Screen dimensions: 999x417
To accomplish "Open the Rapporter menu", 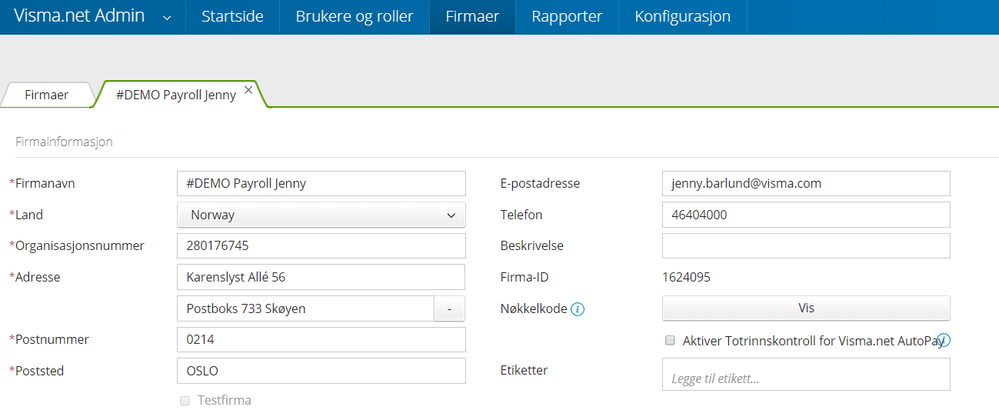I will (x=567, y=17).
